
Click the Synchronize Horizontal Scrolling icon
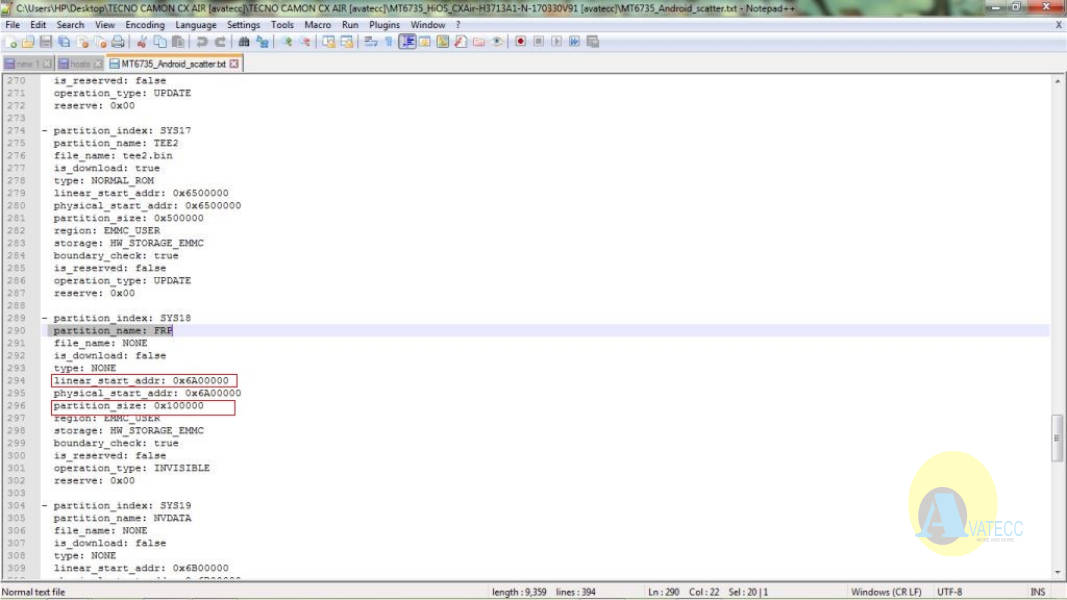pyautogui.click(x=347, y=42)
